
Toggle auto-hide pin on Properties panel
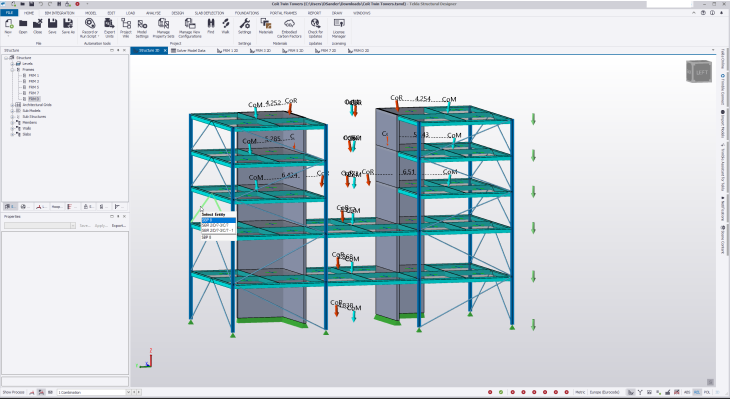coord(118,216)
